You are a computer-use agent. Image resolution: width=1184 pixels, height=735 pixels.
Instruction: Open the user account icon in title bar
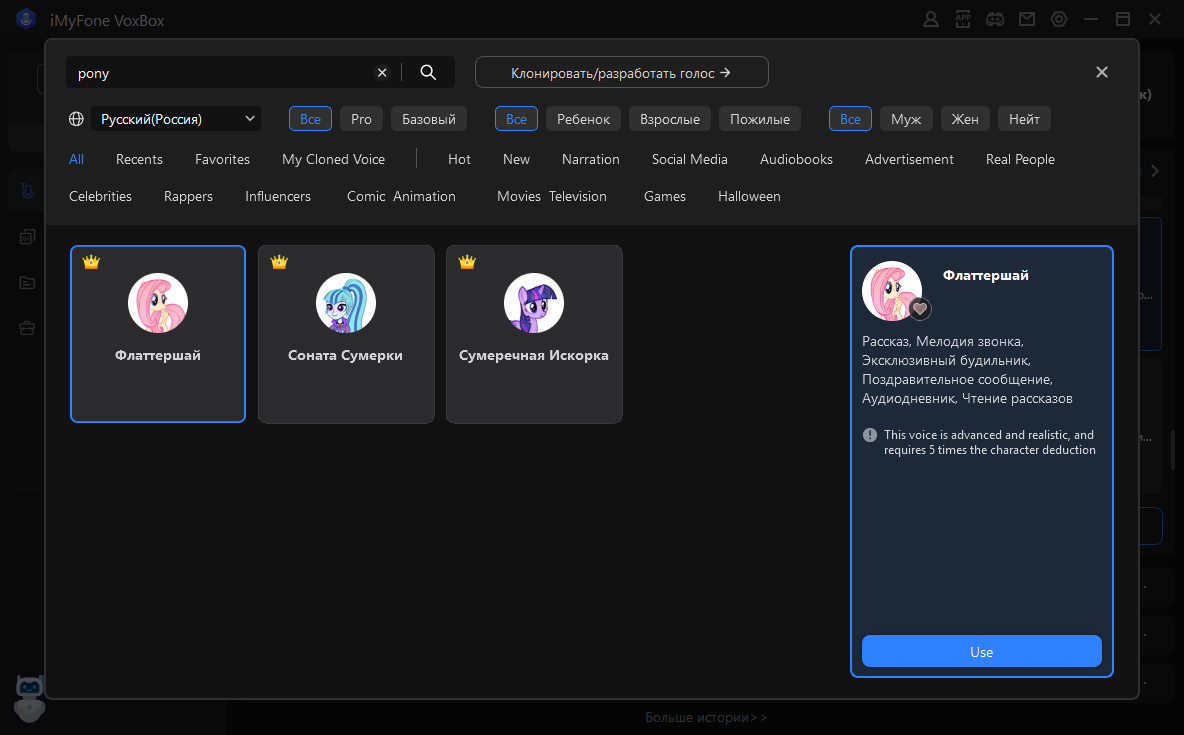[x=931, y=20]
